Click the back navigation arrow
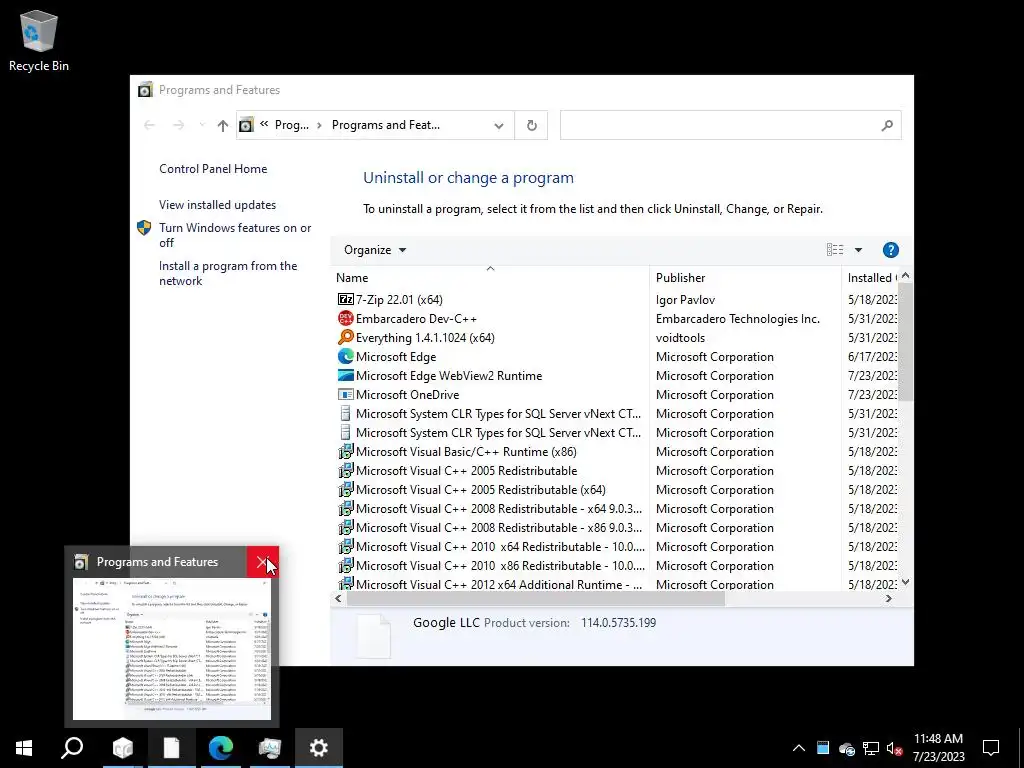The image size is (1024, 768). coord(150,125)
